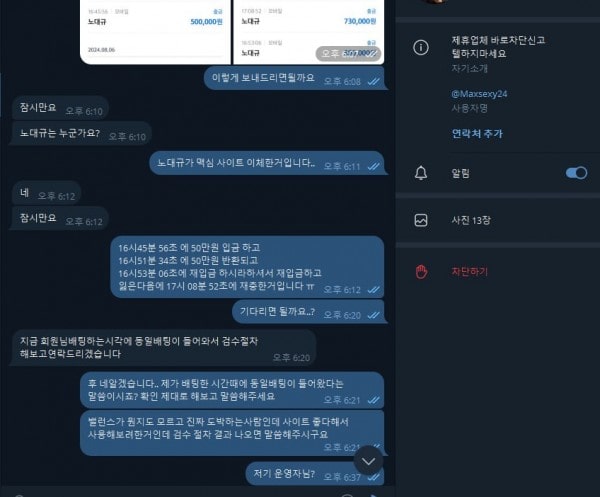
Task: Click the 저기 운영자님? message bubble
Action: [315, 474]
